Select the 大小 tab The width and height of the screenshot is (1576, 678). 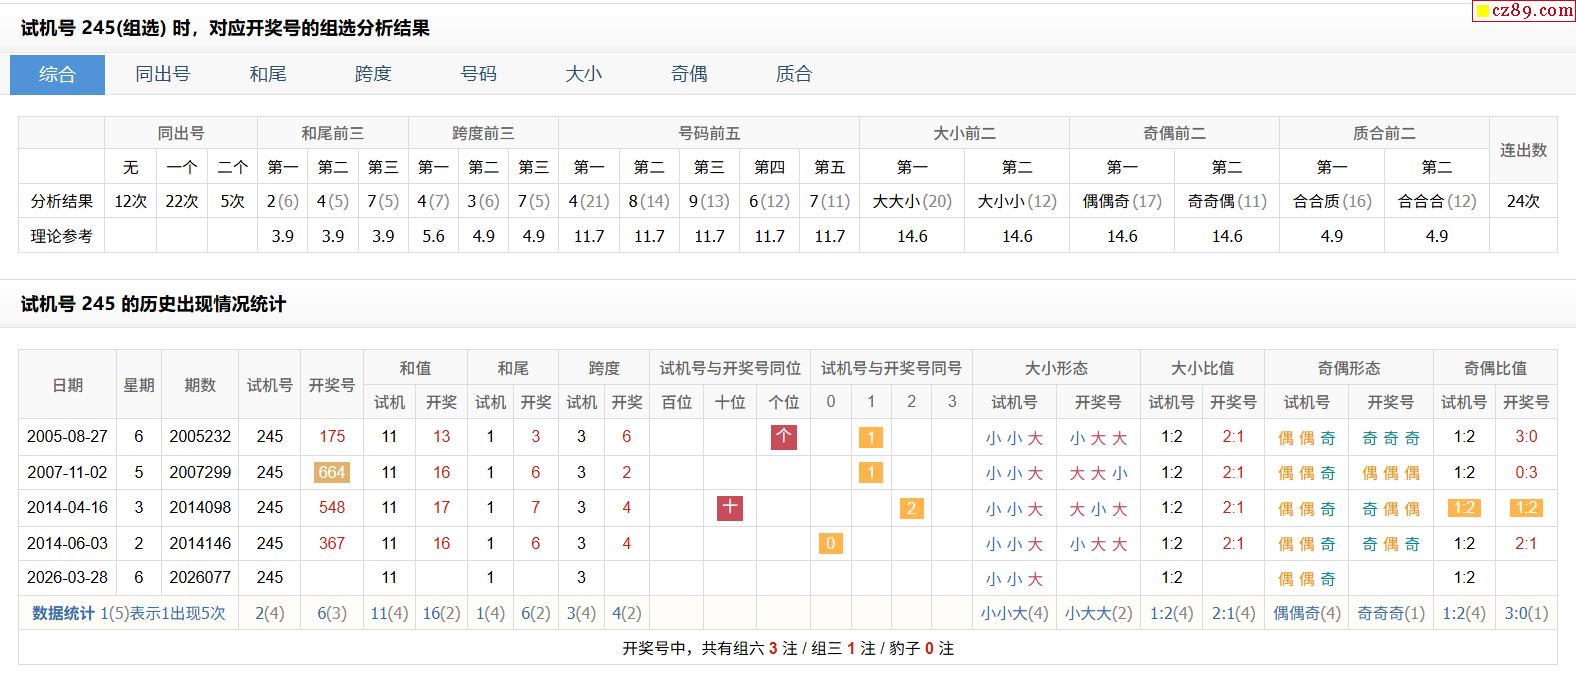(x=583, y=74)
